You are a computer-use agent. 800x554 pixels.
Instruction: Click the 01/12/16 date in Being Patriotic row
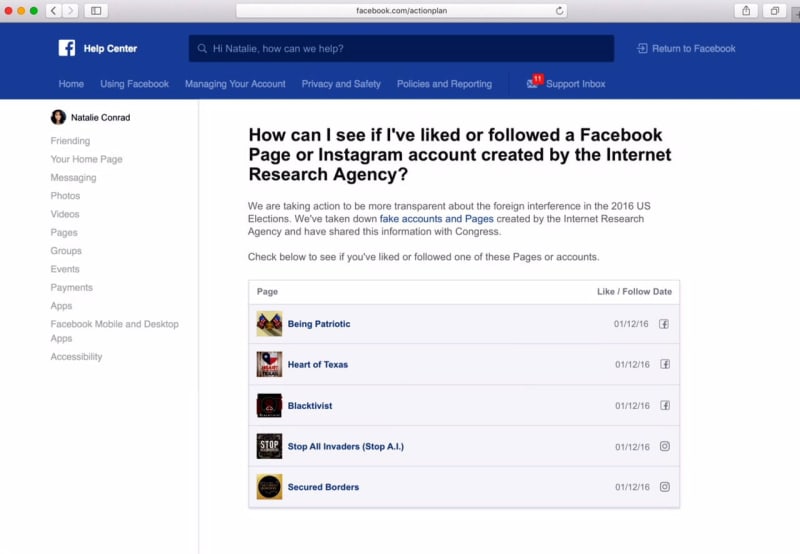click(x=631, y=324)
